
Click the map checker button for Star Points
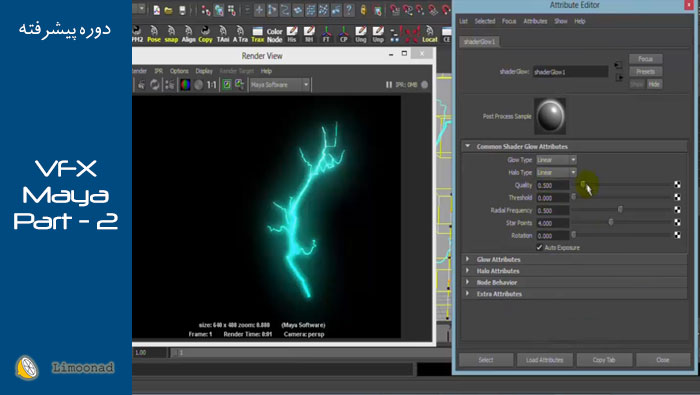coord(677,222)
